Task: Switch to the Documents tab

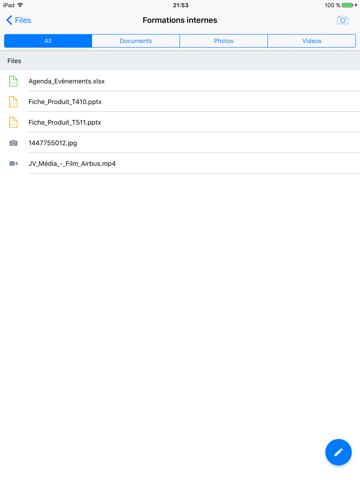Action: pos(136,41)
